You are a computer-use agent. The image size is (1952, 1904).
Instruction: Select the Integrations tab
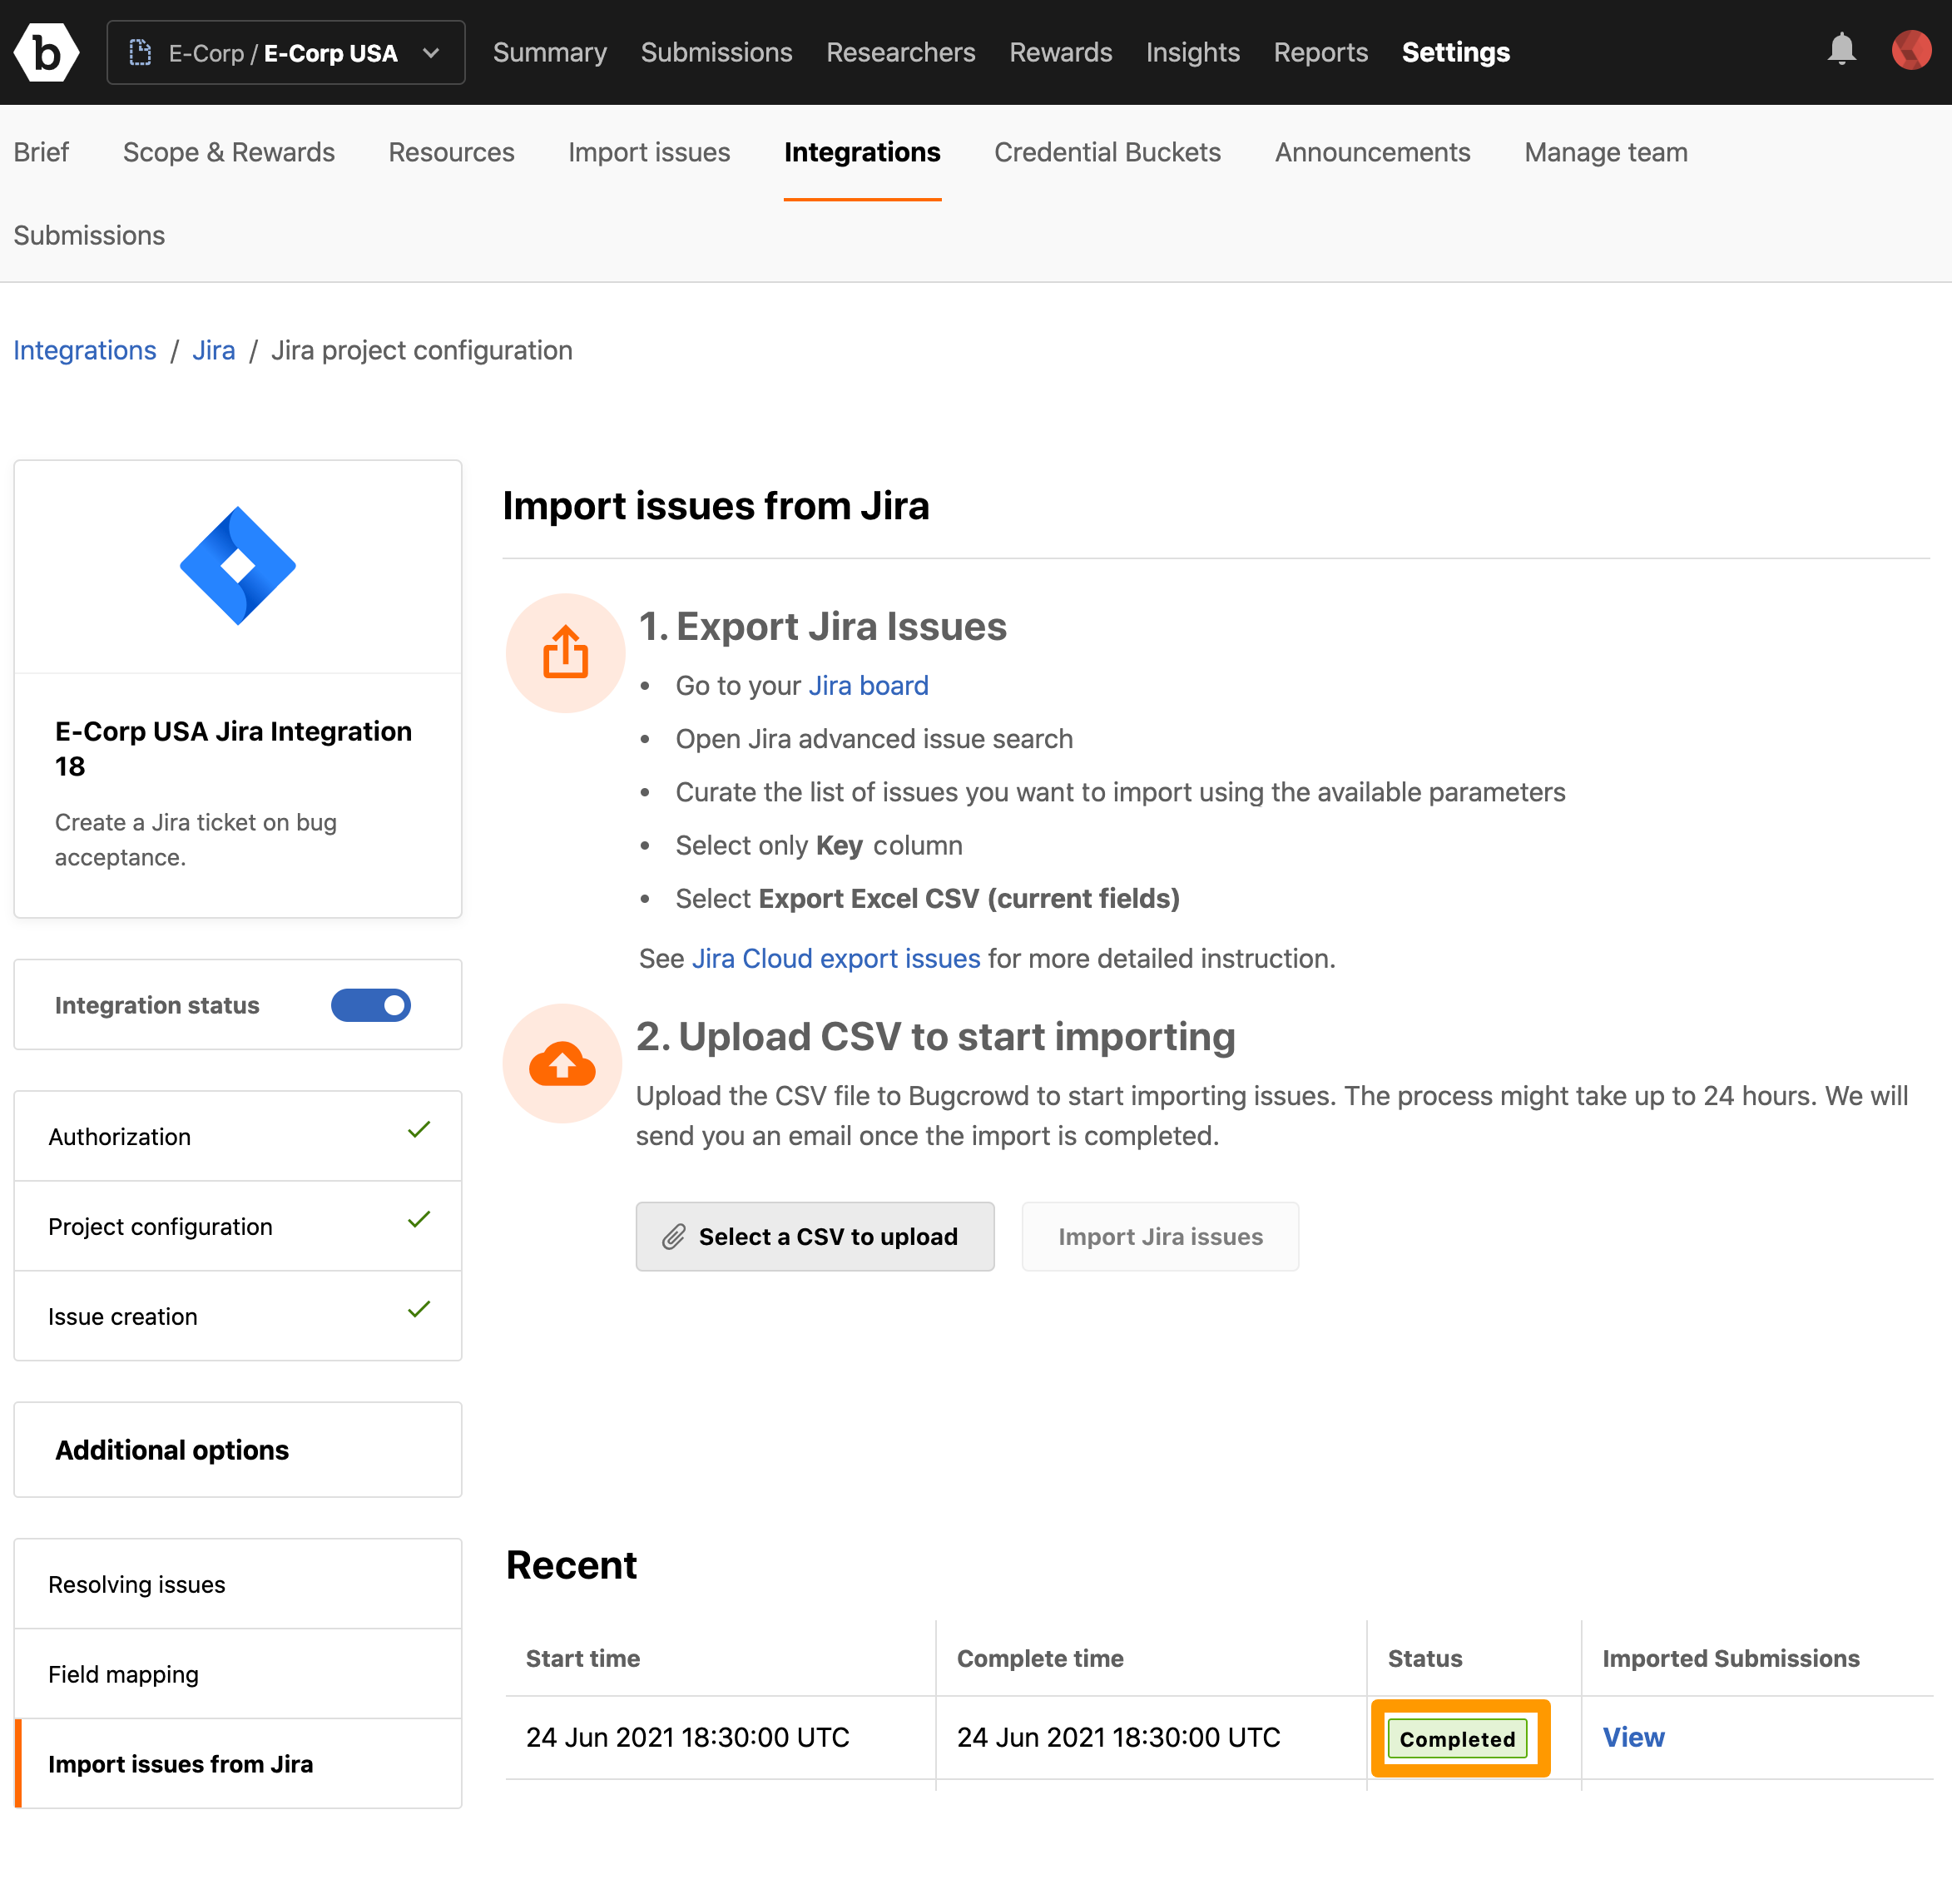(862, 152)
